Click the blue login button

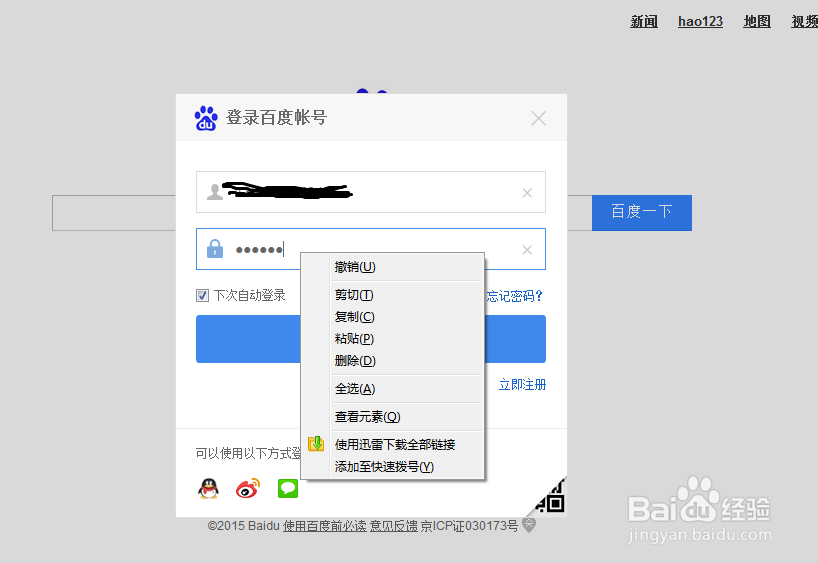click(x=371, y=339)
